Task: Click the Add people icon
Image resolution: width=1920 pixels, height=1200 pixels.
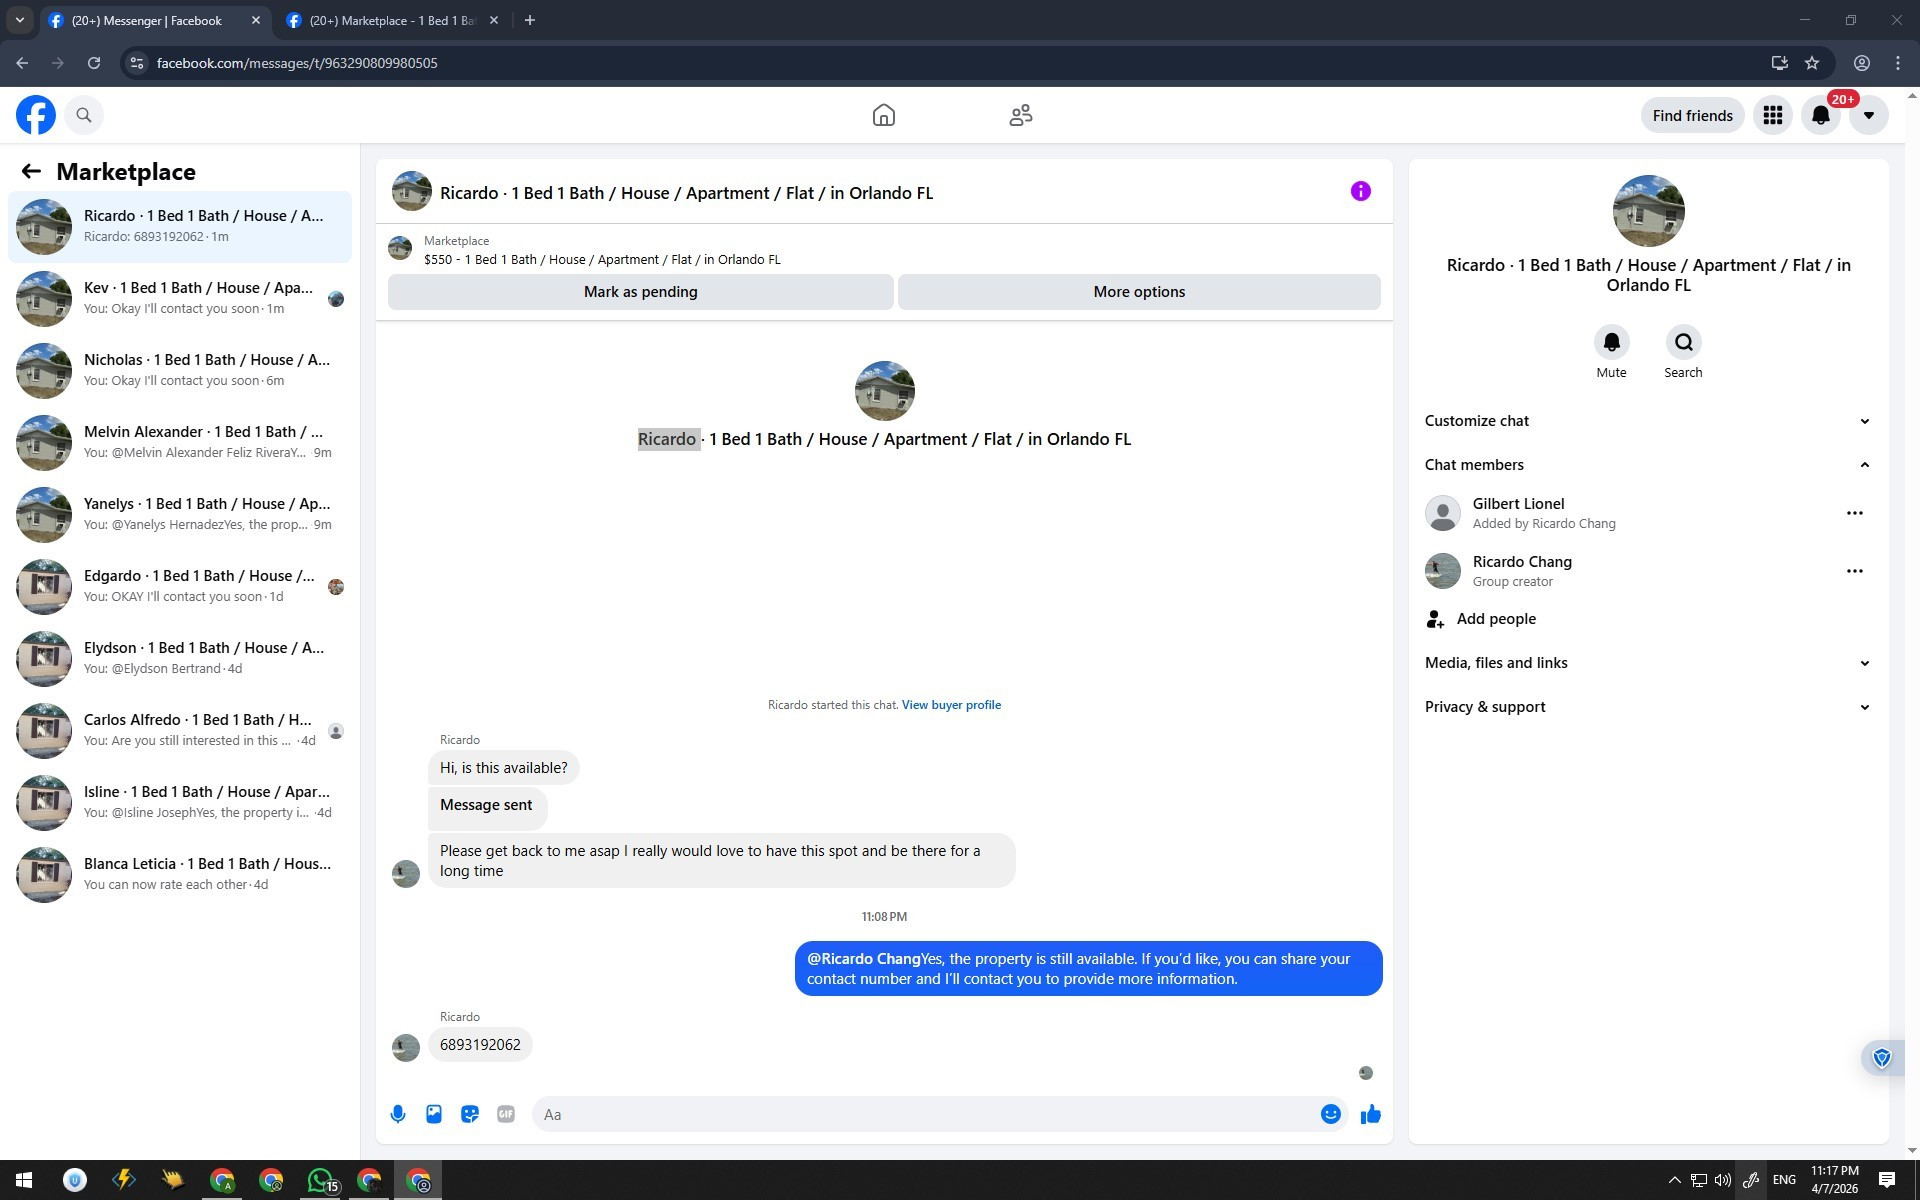Action: pos(1435,619)
